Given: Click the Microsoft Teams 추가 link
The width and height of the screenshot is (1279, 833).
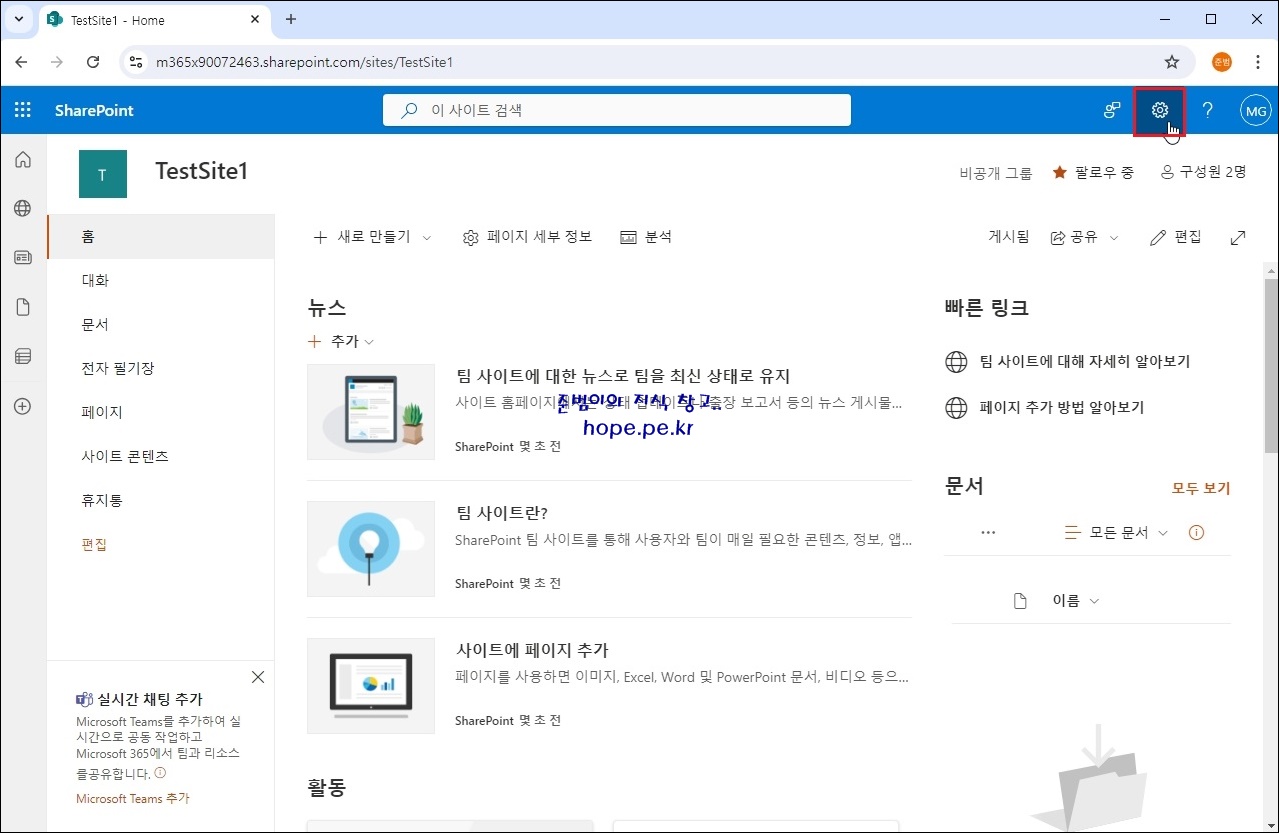Looking at the screenshot, I should [132, 798].
